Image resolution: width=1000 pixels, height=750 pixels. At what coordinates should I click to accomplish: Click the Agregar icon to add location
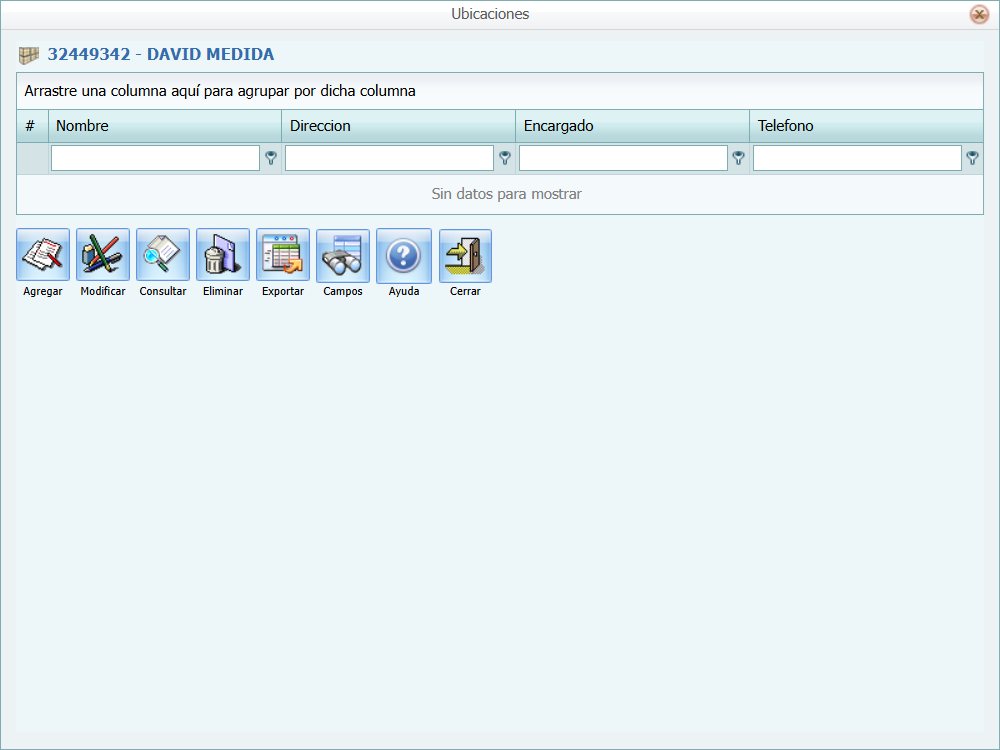(43, 255)
